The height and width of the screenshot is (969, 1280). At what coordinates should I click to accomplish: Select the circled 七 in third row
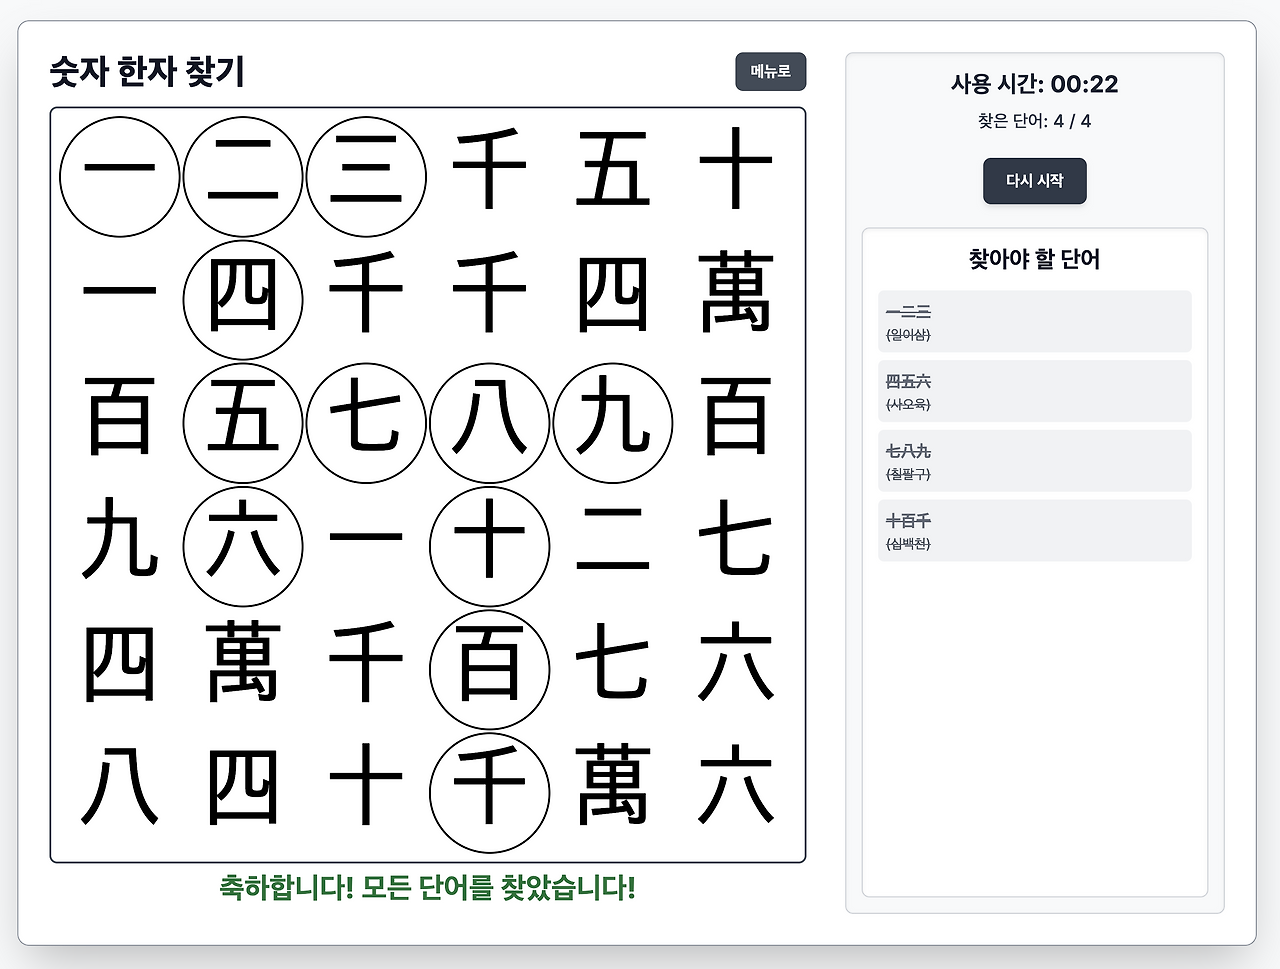coord(366,423)
